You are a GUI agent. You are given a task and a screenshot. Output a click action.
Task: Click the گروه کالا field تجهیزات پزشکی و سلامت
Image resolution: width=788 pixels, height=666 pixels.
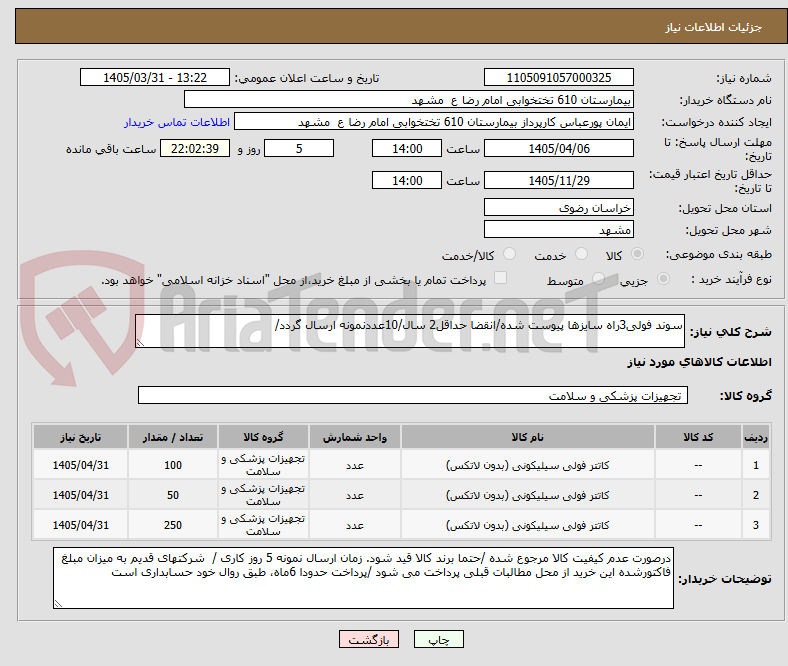point(413,395)
